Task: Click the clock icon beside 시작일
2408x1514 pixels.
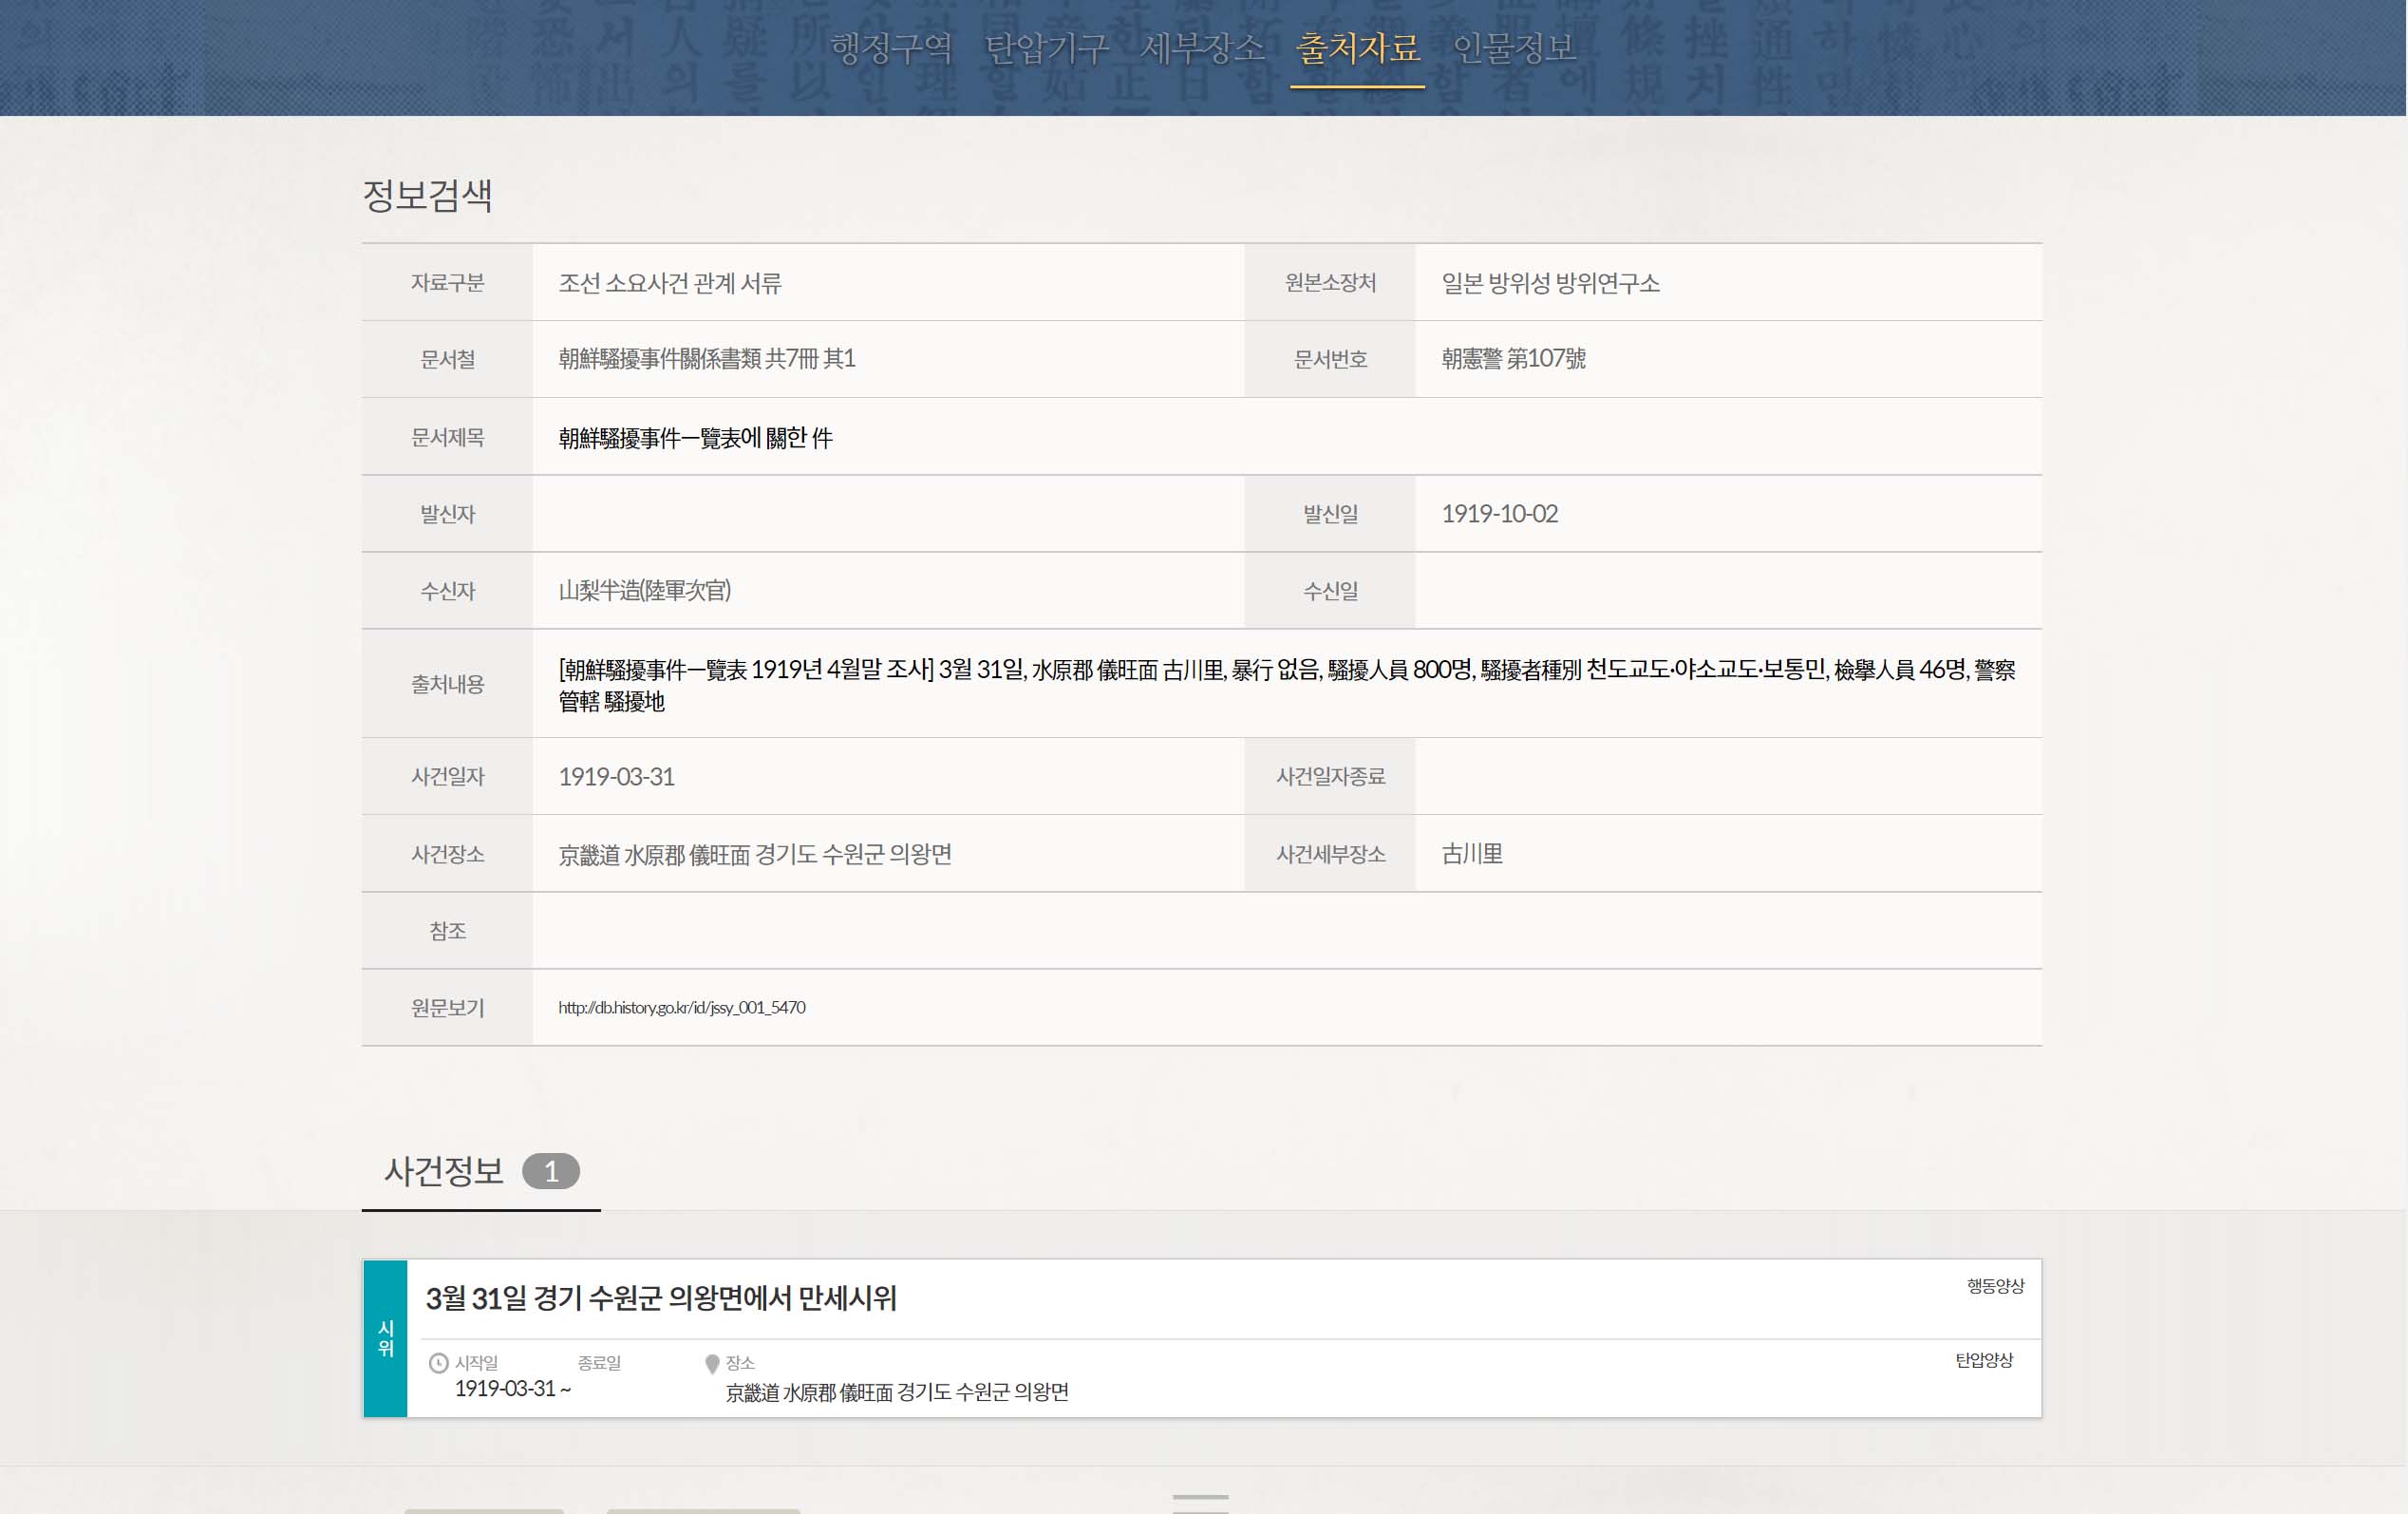Action: [438, 1363]
